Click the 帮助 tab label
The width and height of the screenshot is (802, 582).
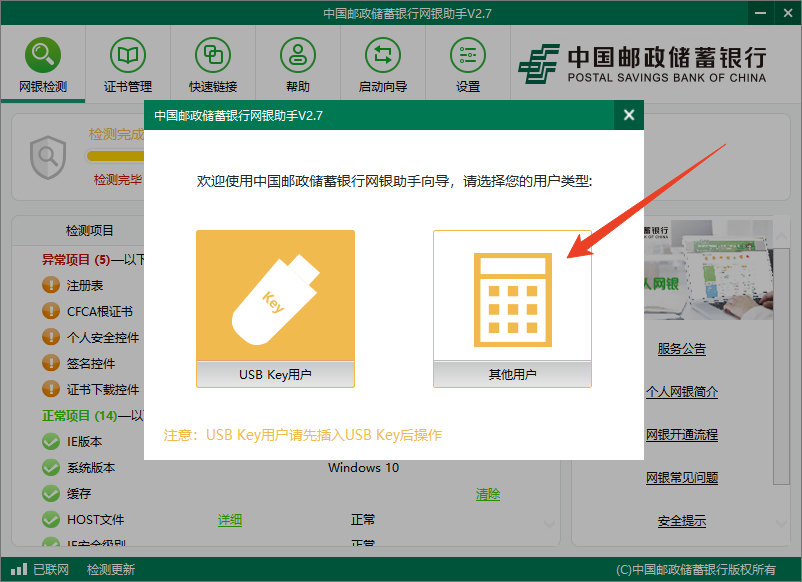pyautogui.click(x=298, y=86)
